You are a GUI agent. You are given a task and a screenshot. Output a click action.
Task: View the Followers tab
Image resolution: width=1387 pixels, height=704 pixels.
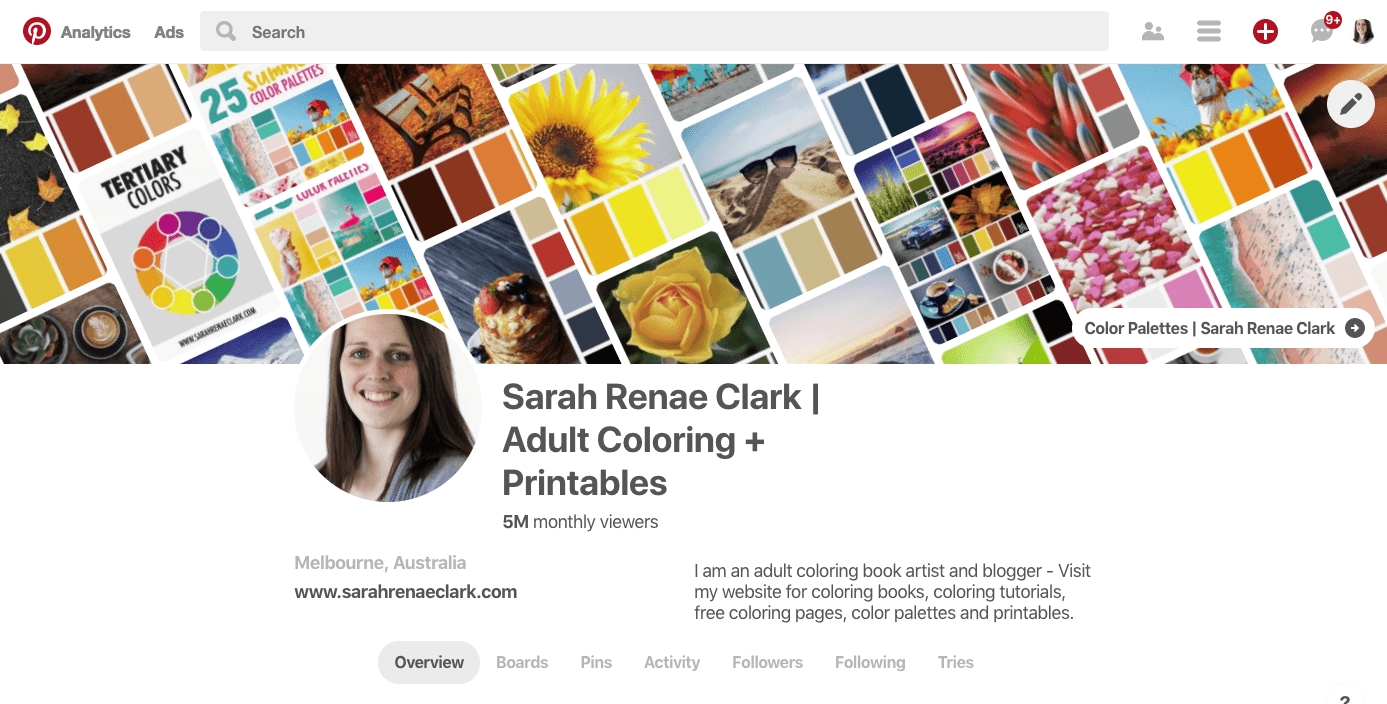point(767,662)
